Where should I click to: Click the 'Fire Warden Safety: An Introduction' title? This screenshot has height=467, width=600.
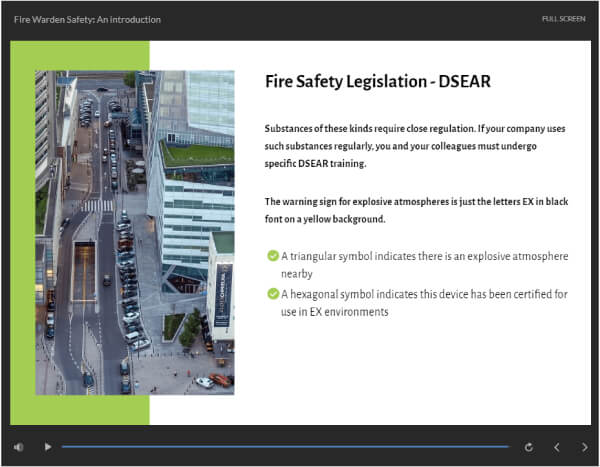coord(87,20)
